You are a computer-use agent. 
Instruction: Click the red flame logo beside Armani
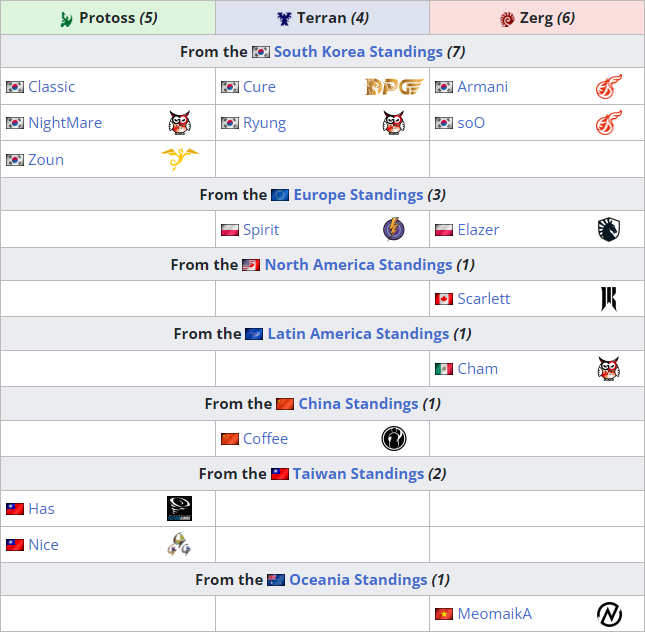click(x=609, y=87)
